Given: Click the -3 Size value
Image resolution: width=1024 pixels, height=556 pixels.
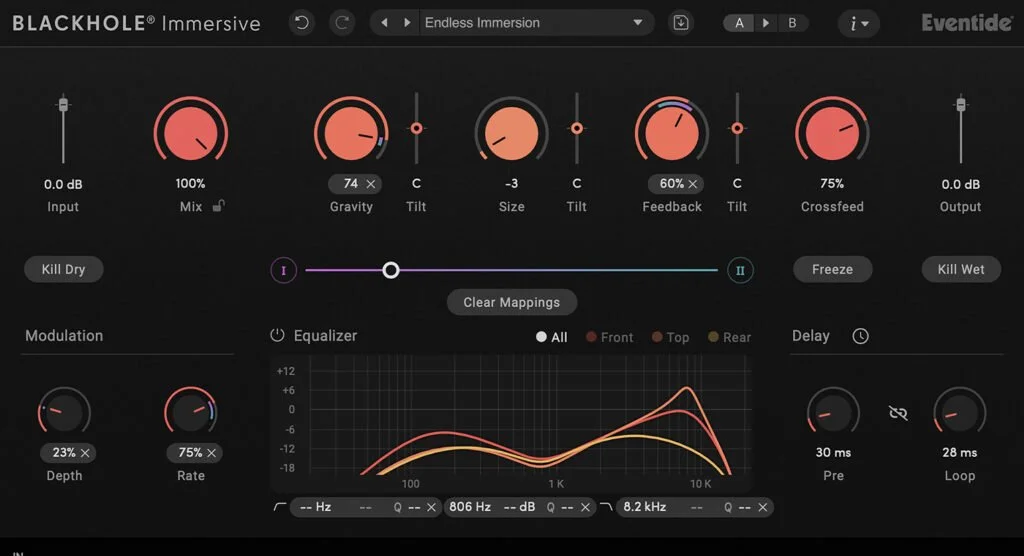Looking at the screenshot, I should (x=511, y=184).
